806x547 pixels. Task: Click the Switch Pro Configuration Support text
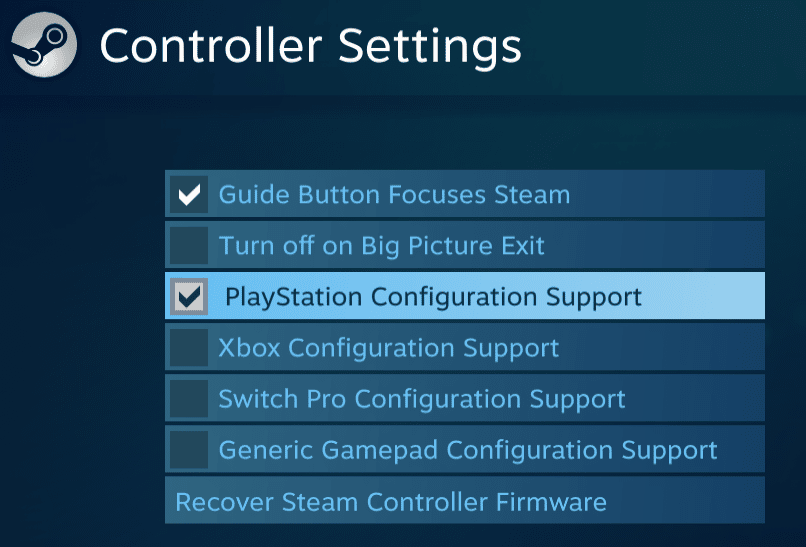[421, 399]
